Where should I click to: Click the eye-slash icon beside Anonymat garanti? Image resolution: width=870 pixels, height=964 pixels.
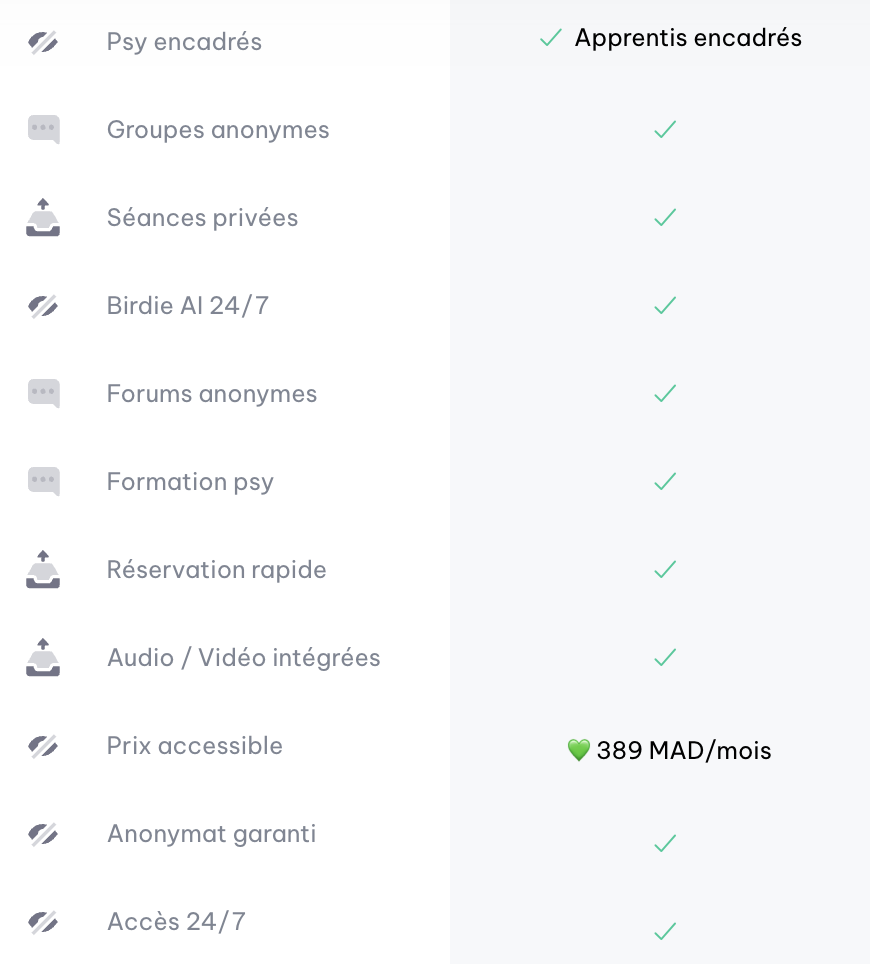point(43,834)
